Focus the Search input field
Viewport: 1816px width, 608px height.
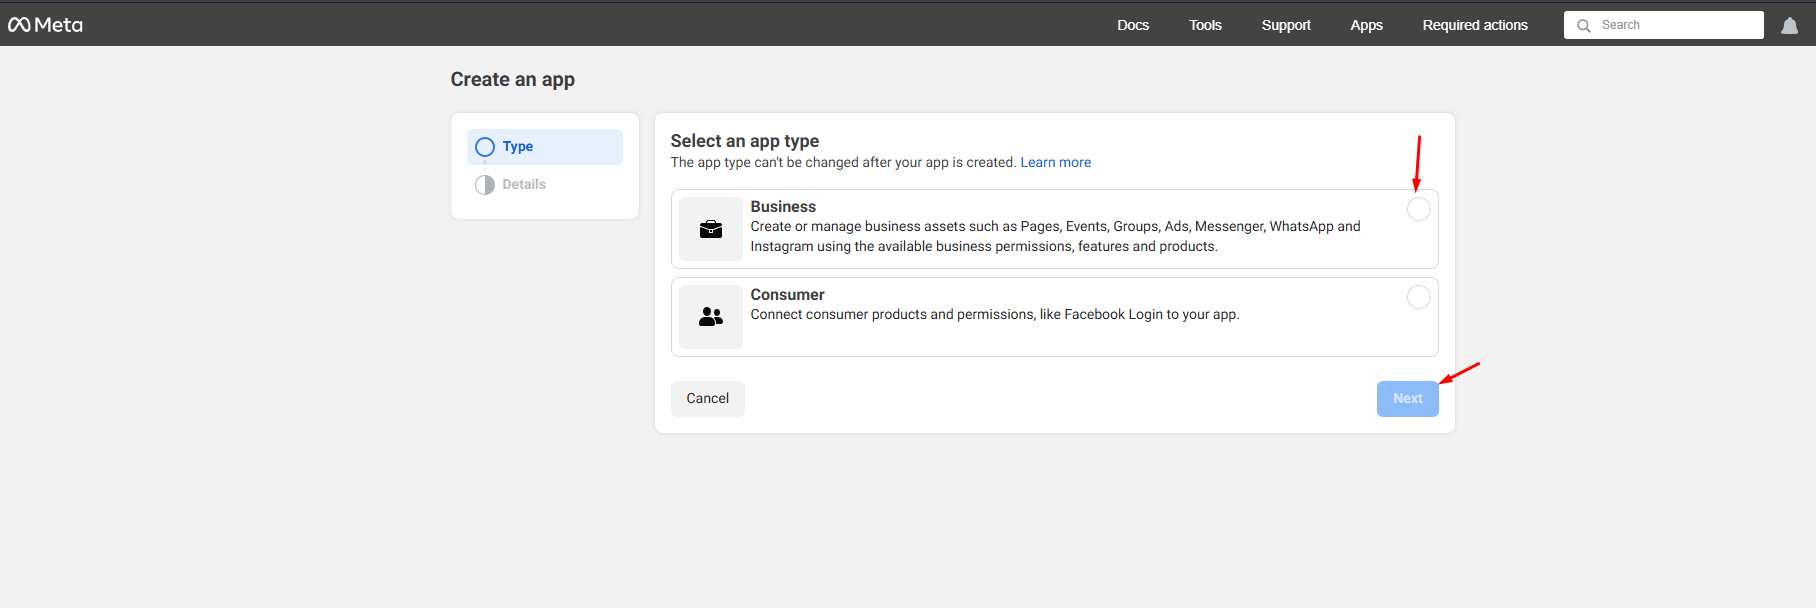coord(1677,25)
